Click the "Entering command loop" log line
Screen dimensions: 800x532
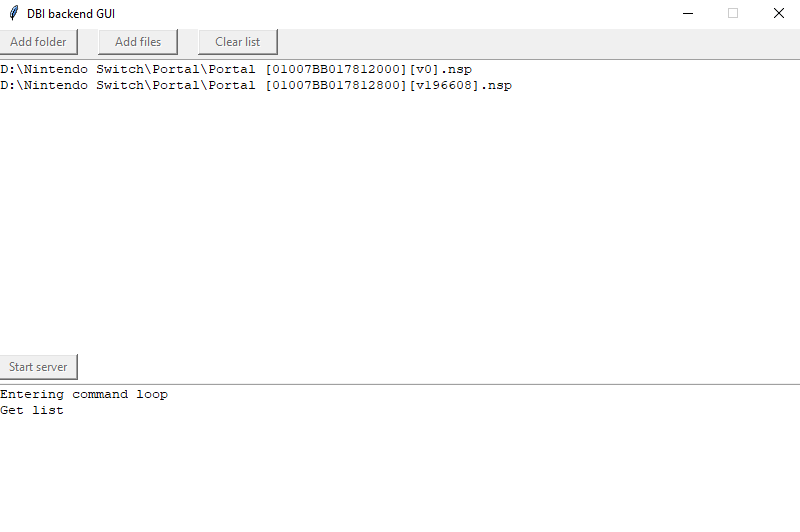click(84, 394)
